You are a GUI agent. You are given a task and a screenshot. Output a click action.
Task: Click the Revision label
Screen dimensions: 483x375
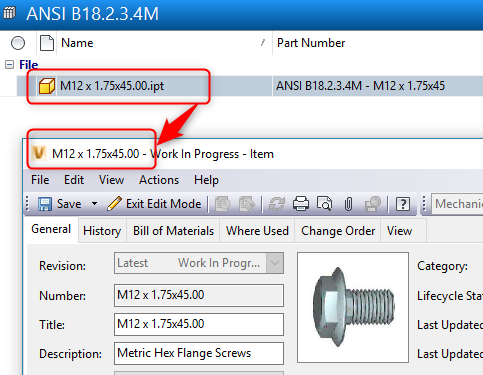click(62, 266)
